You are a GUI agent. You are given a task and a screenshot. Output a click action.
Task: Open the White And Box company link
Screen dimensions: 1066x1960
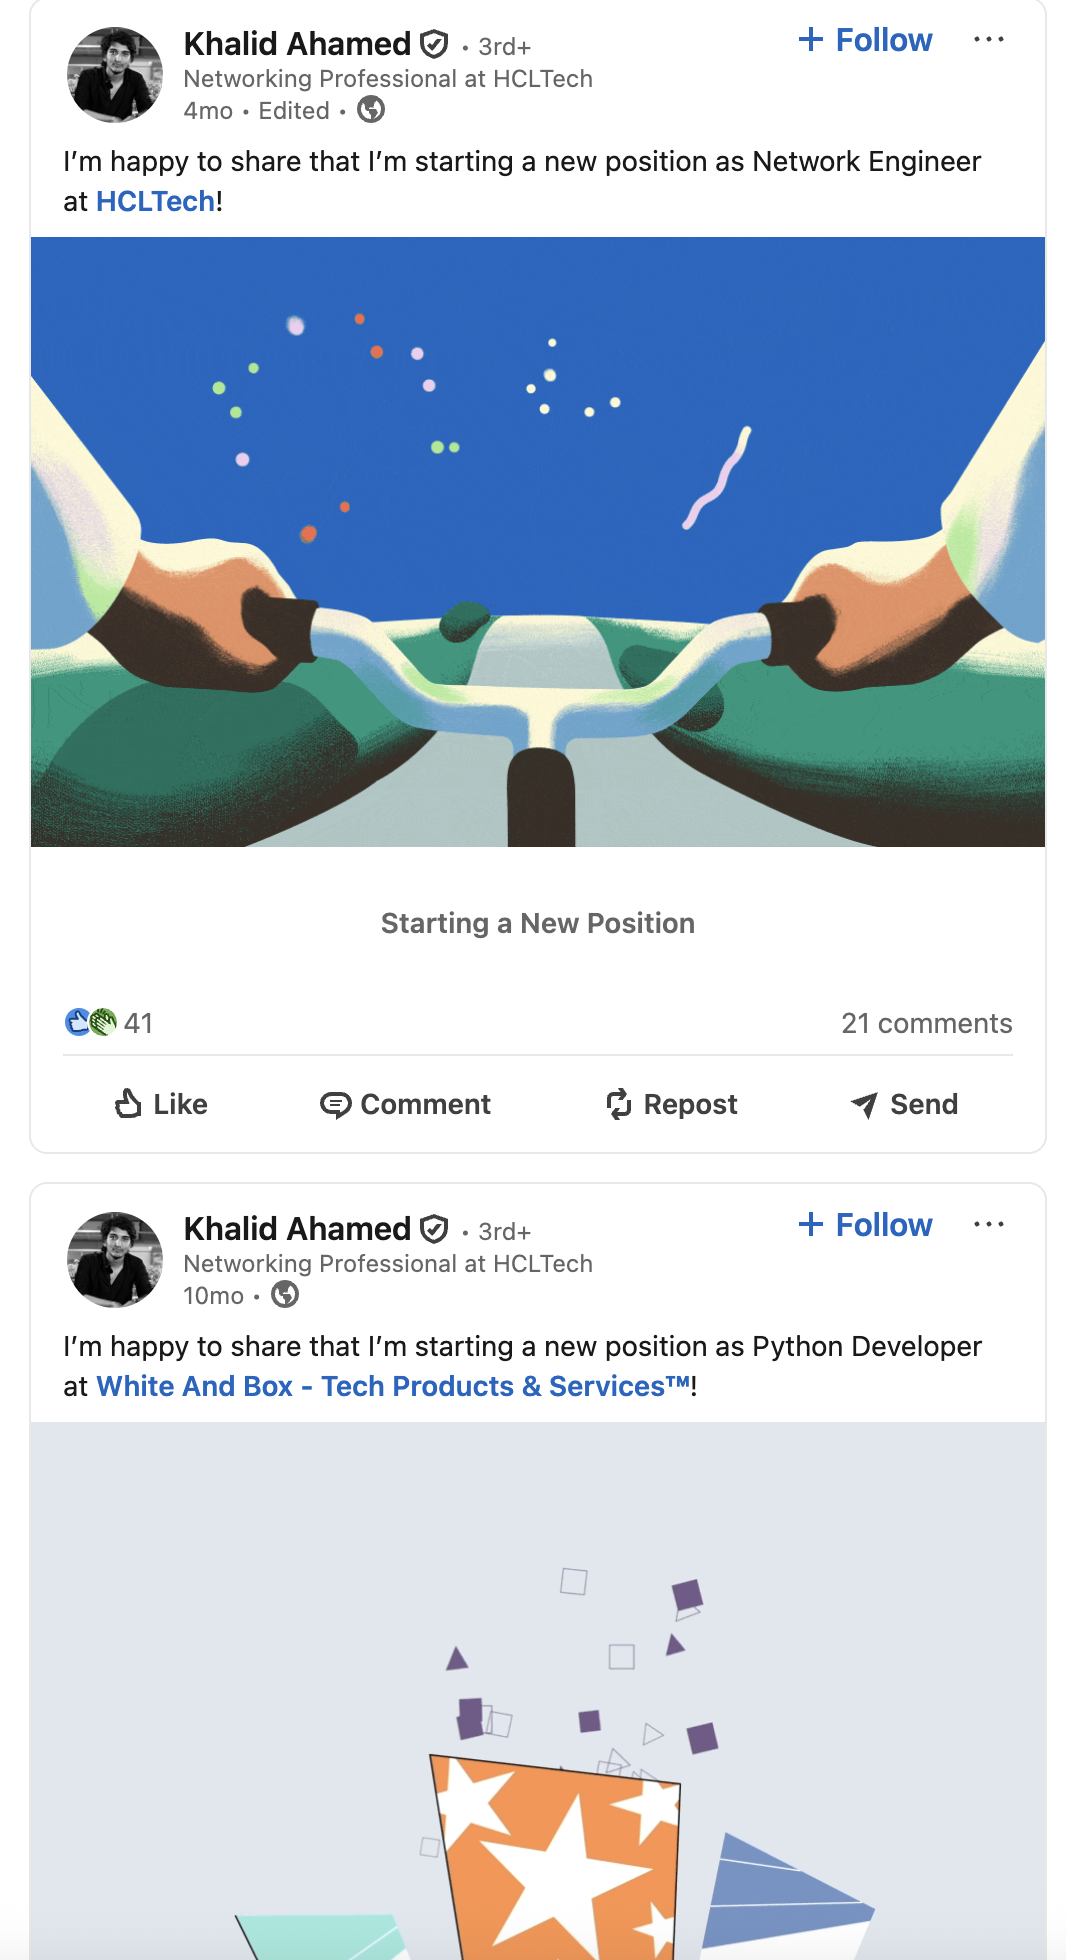tap(395, 1386)
